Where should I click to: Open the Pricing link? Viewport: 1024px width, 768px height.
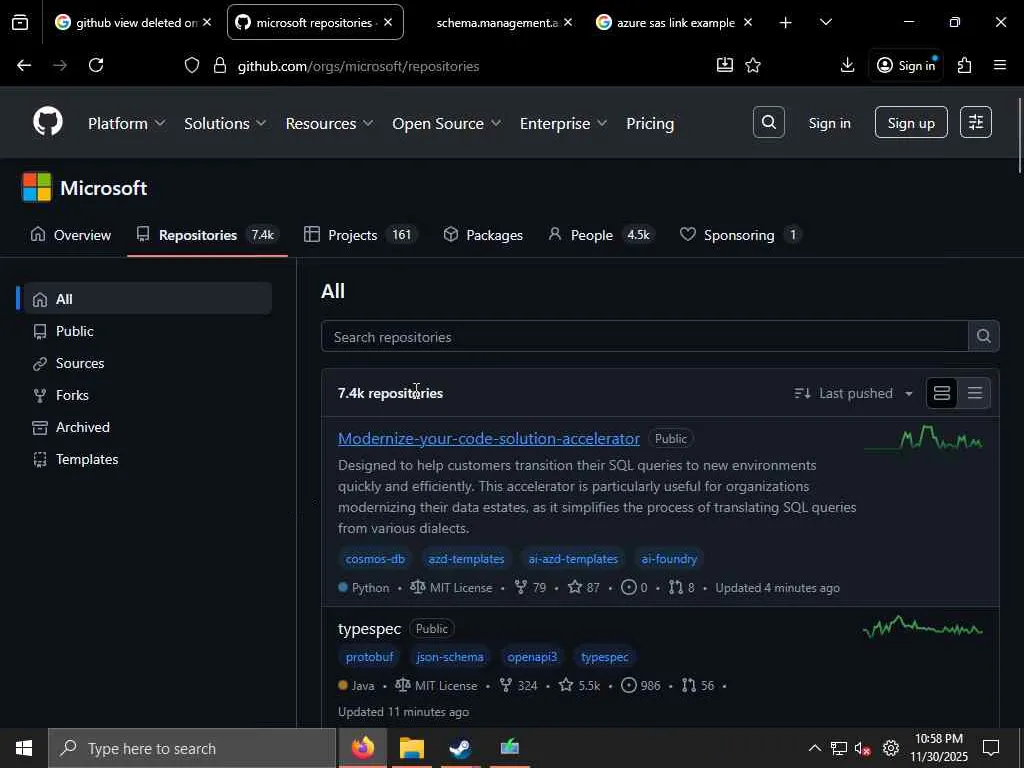[650, 123]
